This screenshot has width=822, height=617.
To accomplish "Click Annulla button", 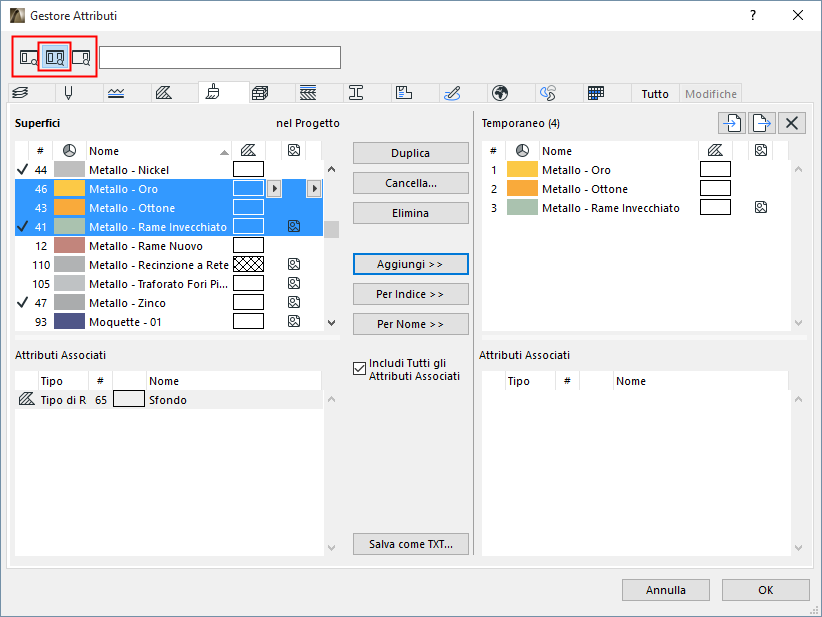I will 666,590.
